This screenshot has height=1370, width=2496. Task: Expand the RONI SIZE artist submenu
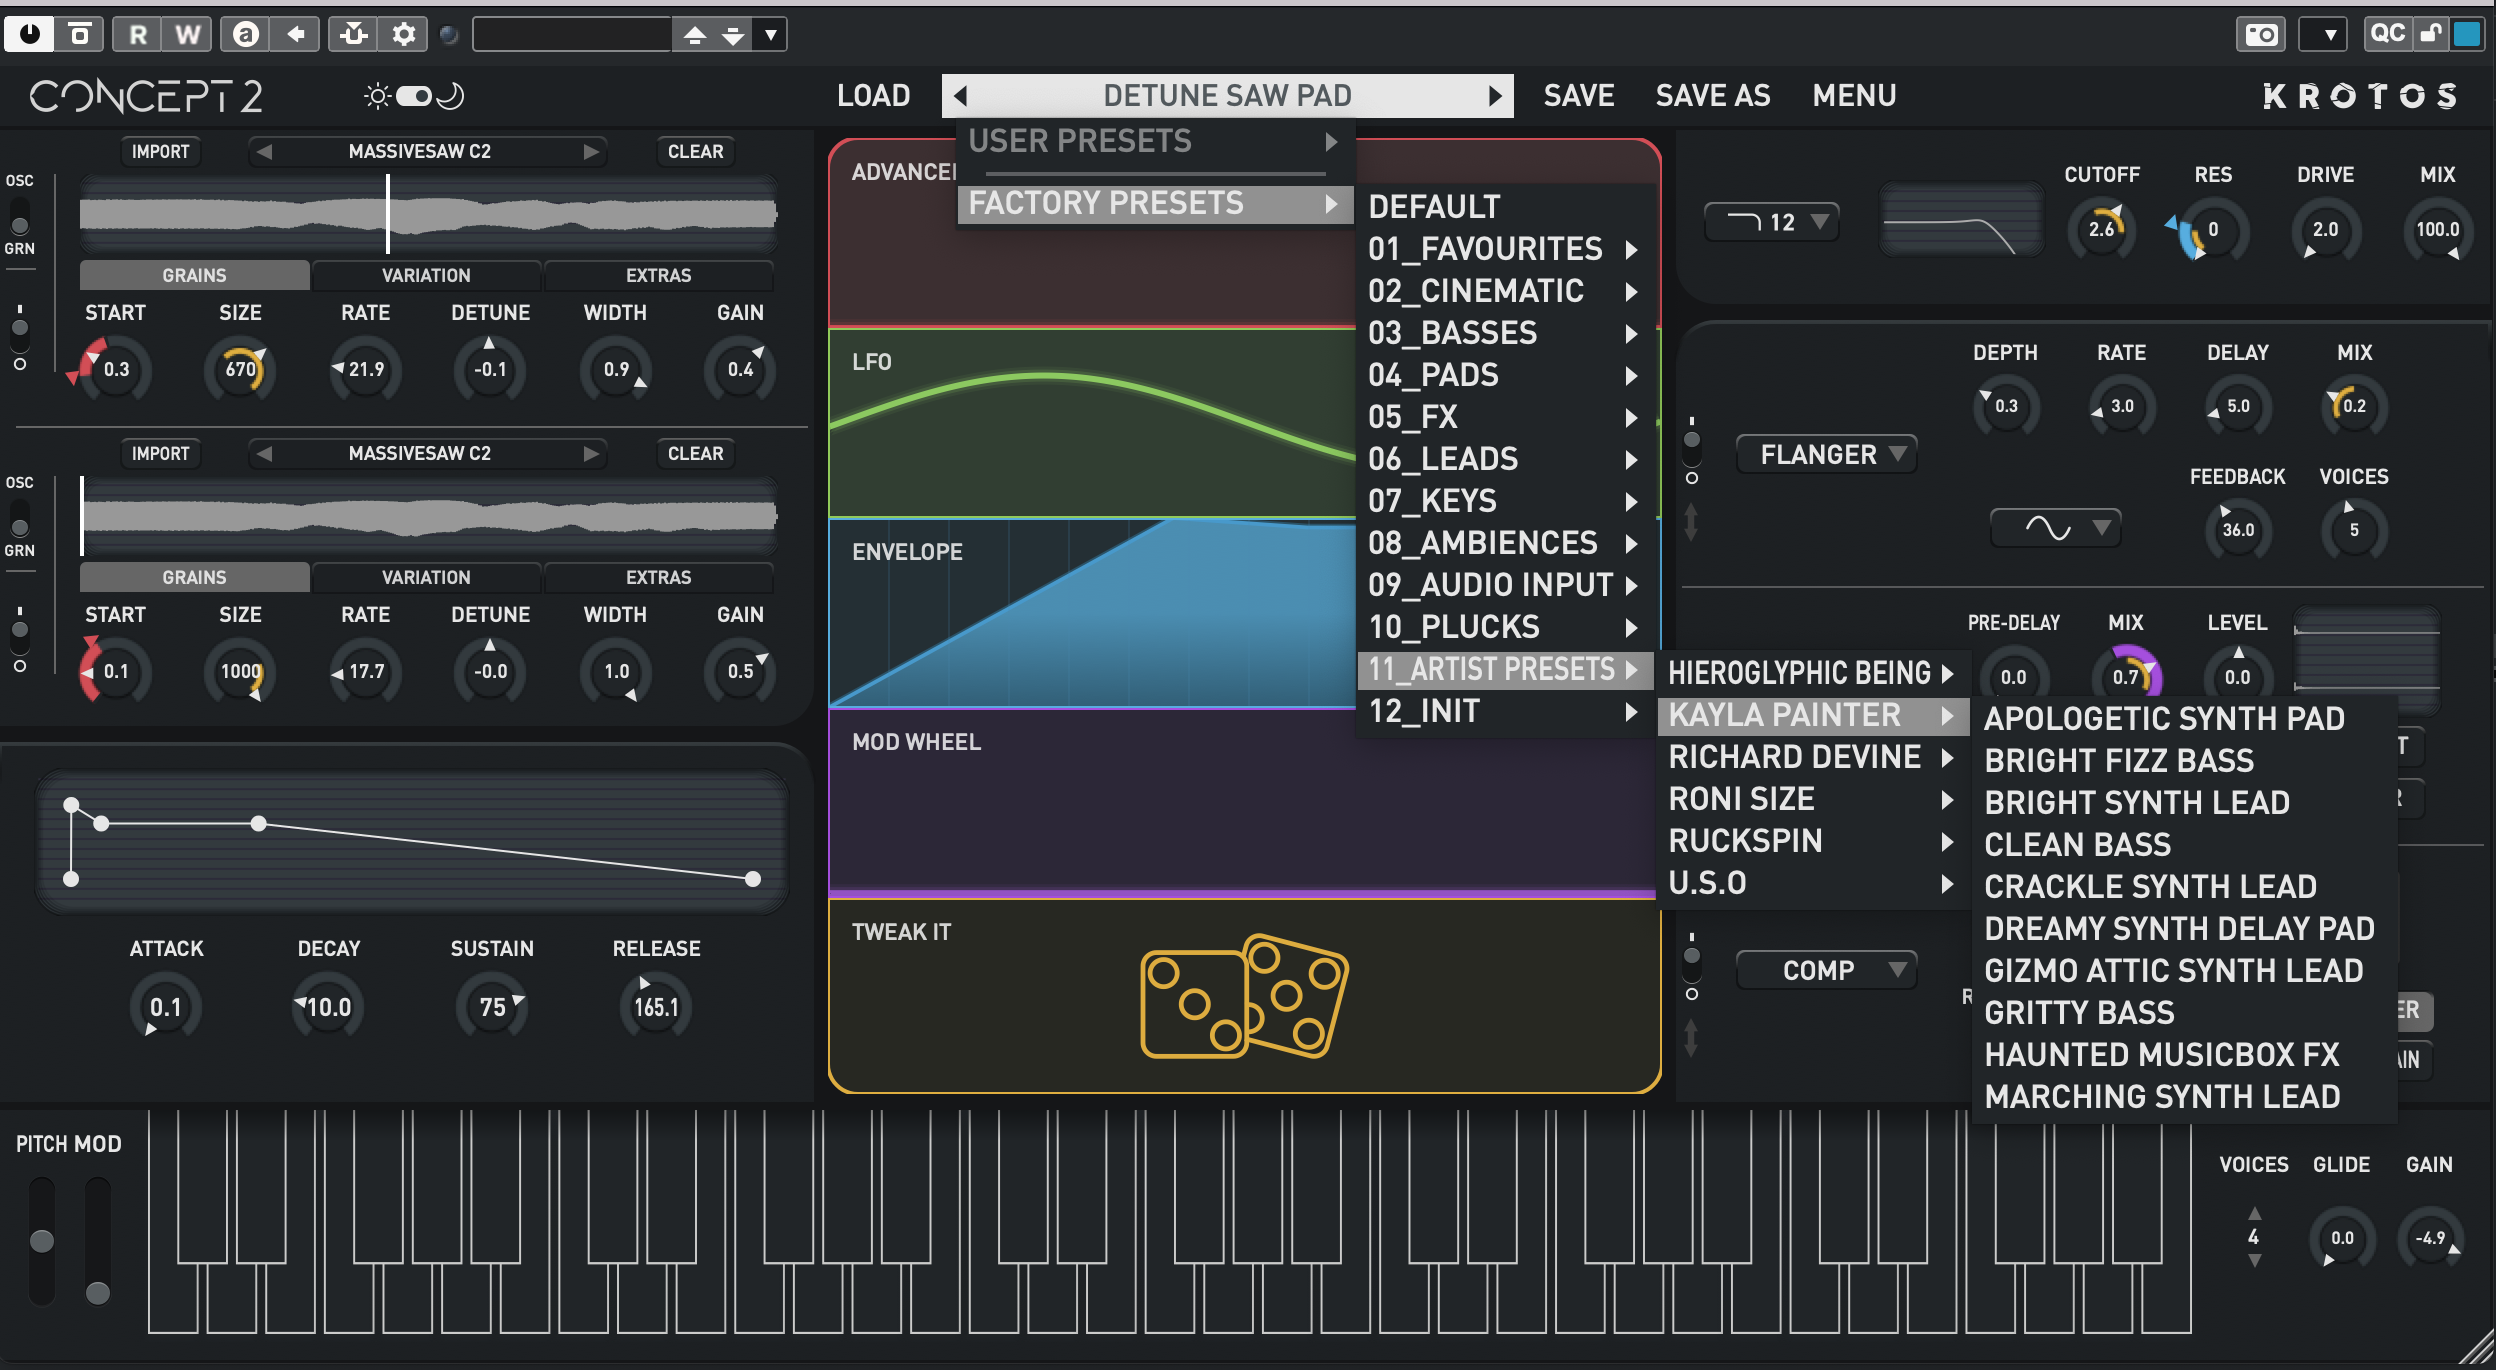point(1811,799)
